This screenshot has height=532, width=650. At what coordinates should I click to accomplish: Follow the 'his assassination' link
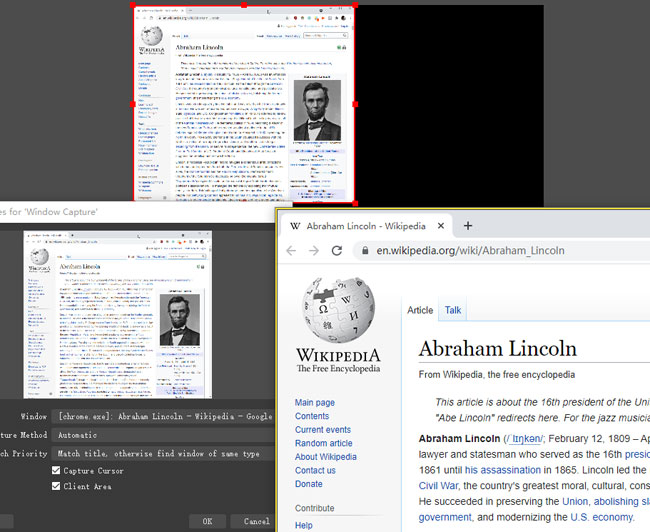(502, 470)
